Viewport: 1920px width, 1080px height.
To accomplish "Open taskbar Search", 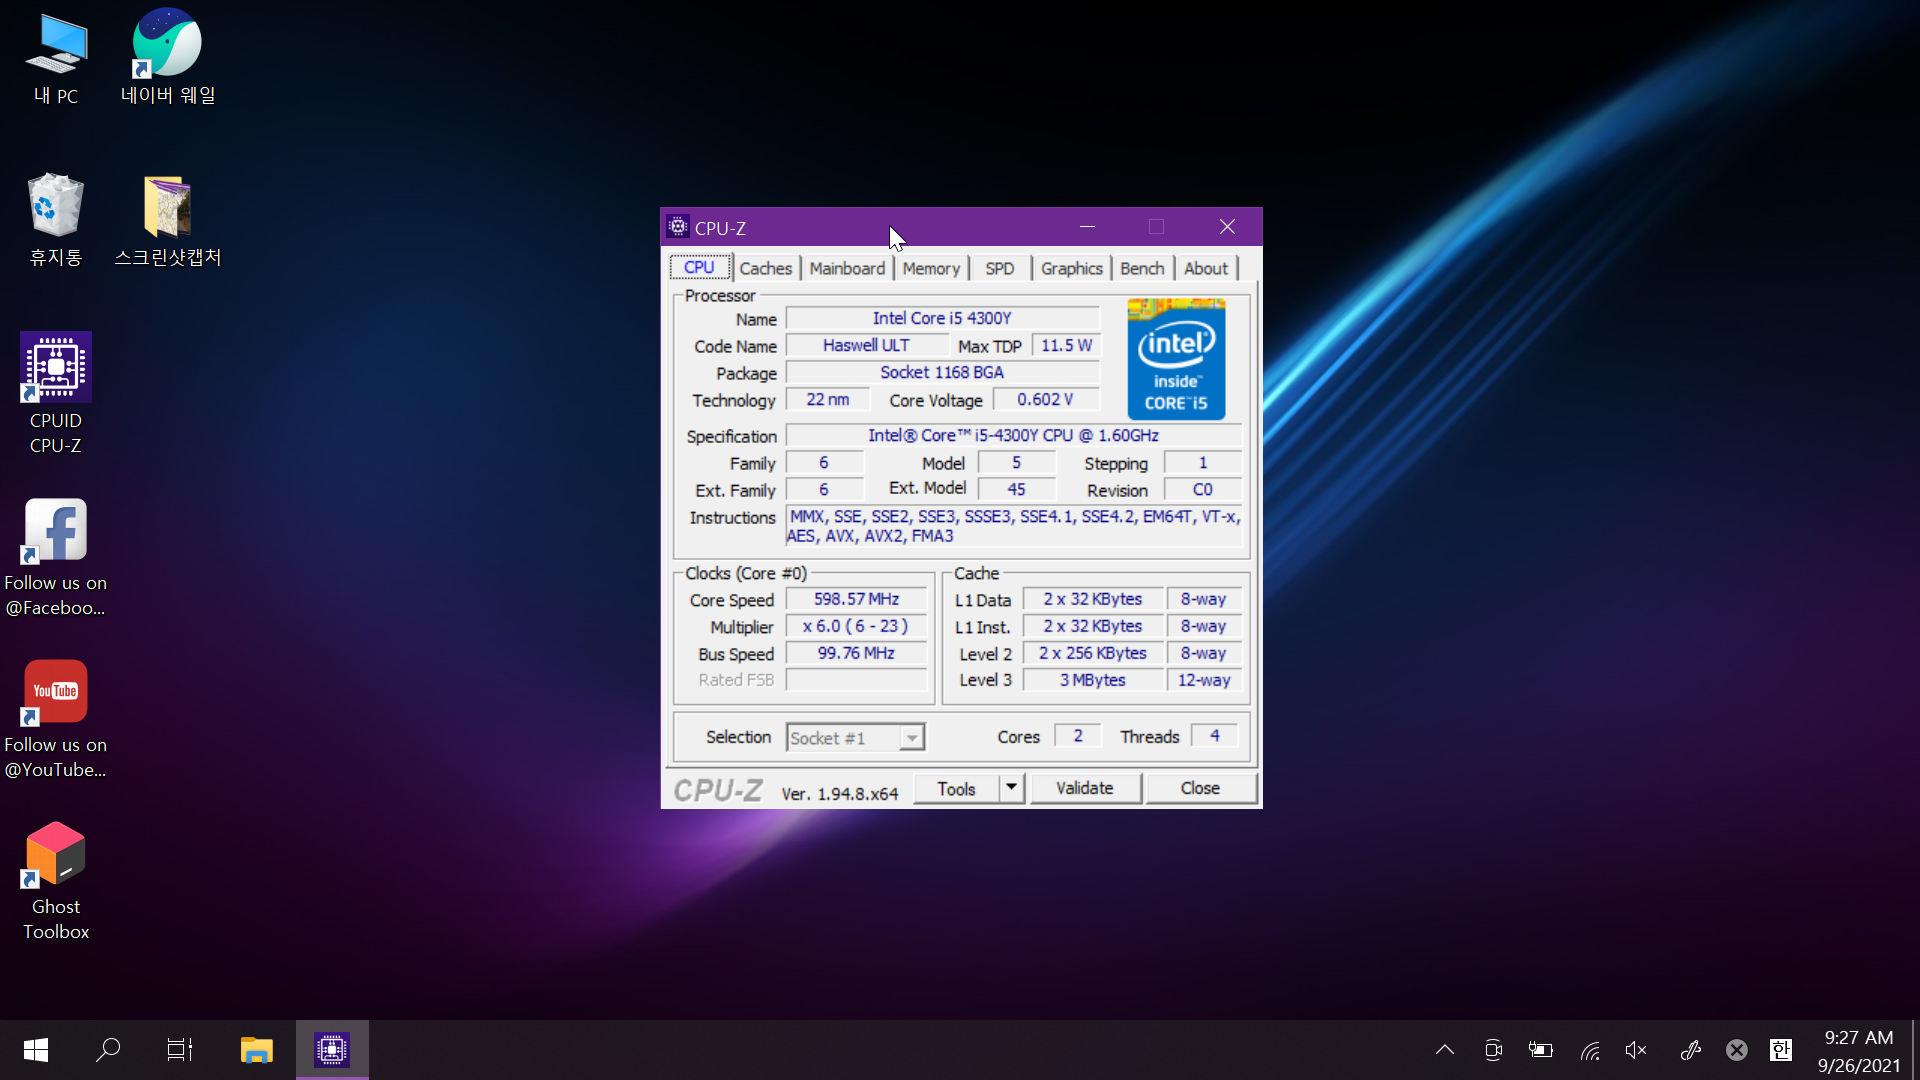I will [x=108, y=1050].
